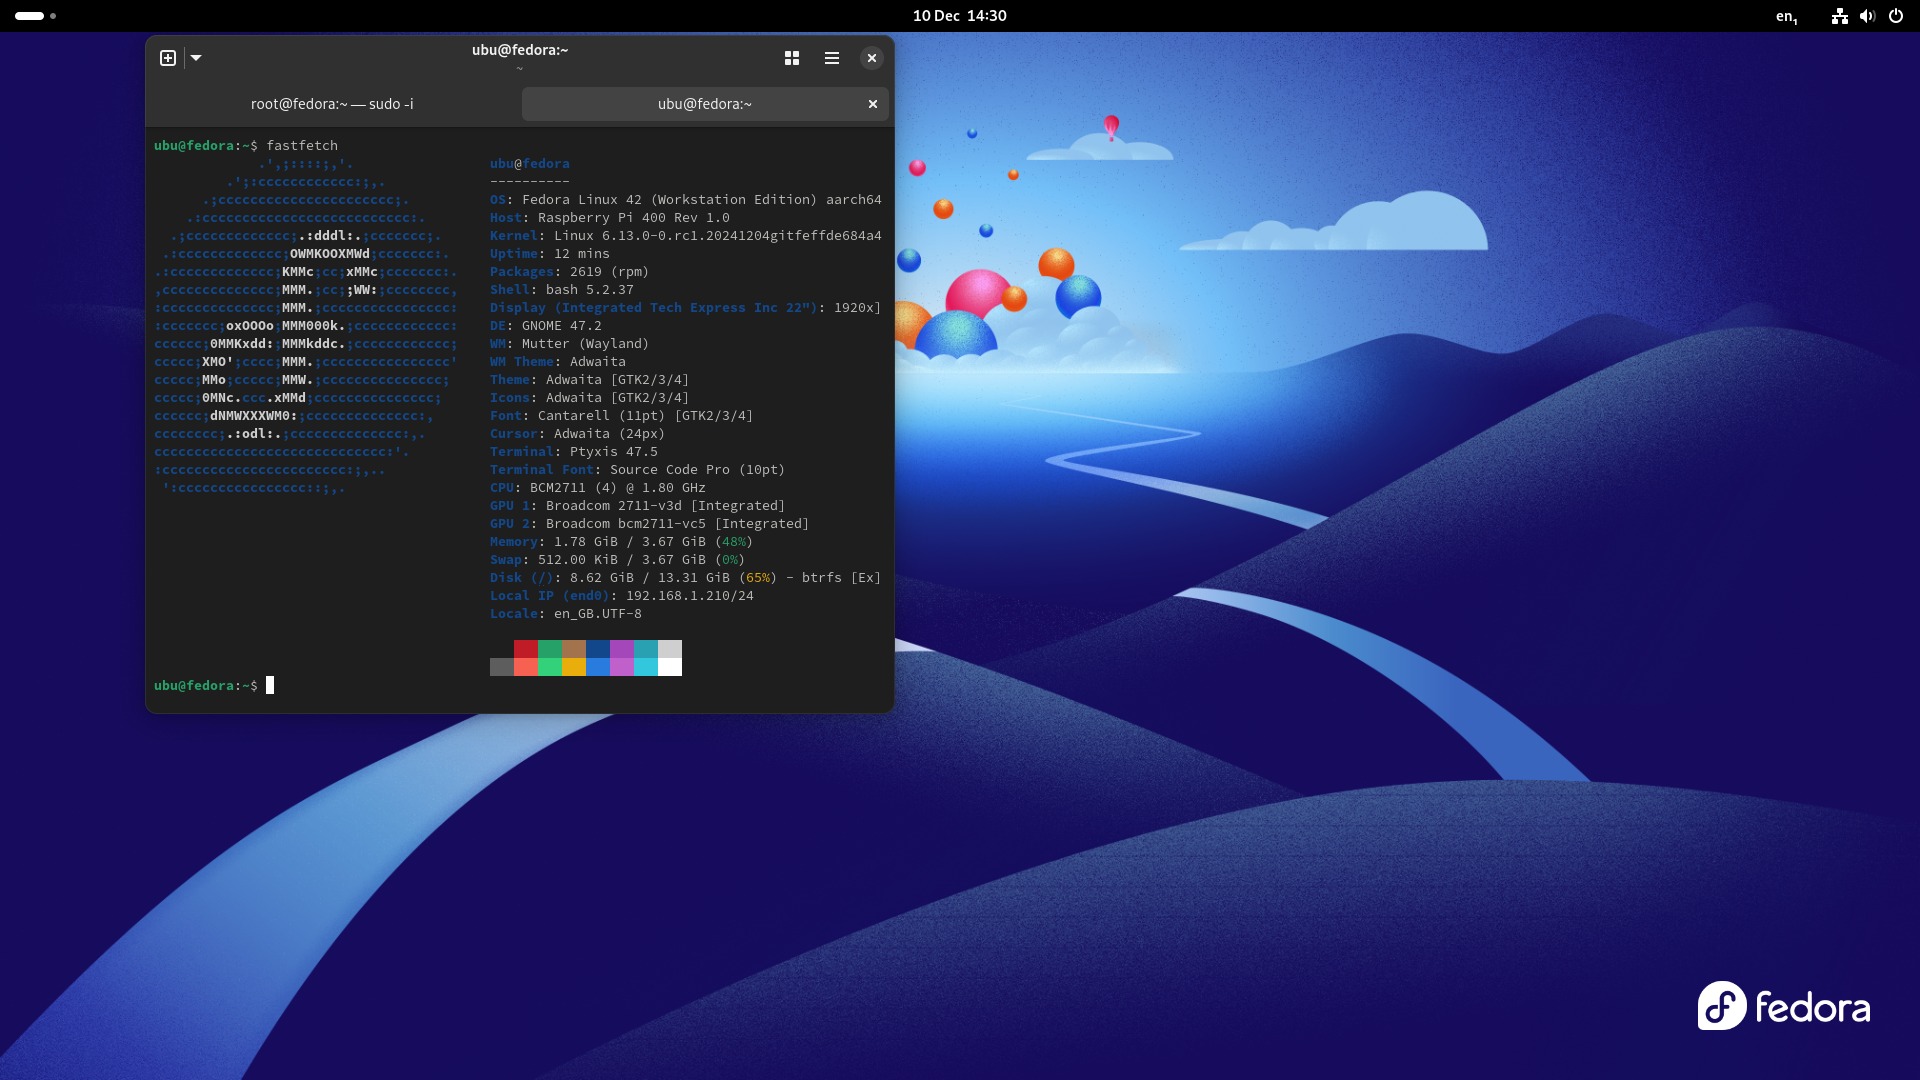Open a new terminal tab
Viewport: 1920px width, 1080px height.
(168, 58)
